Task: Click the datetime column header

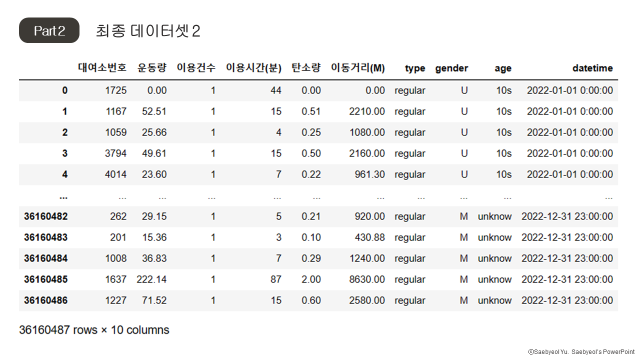Action: click(593, 68)
